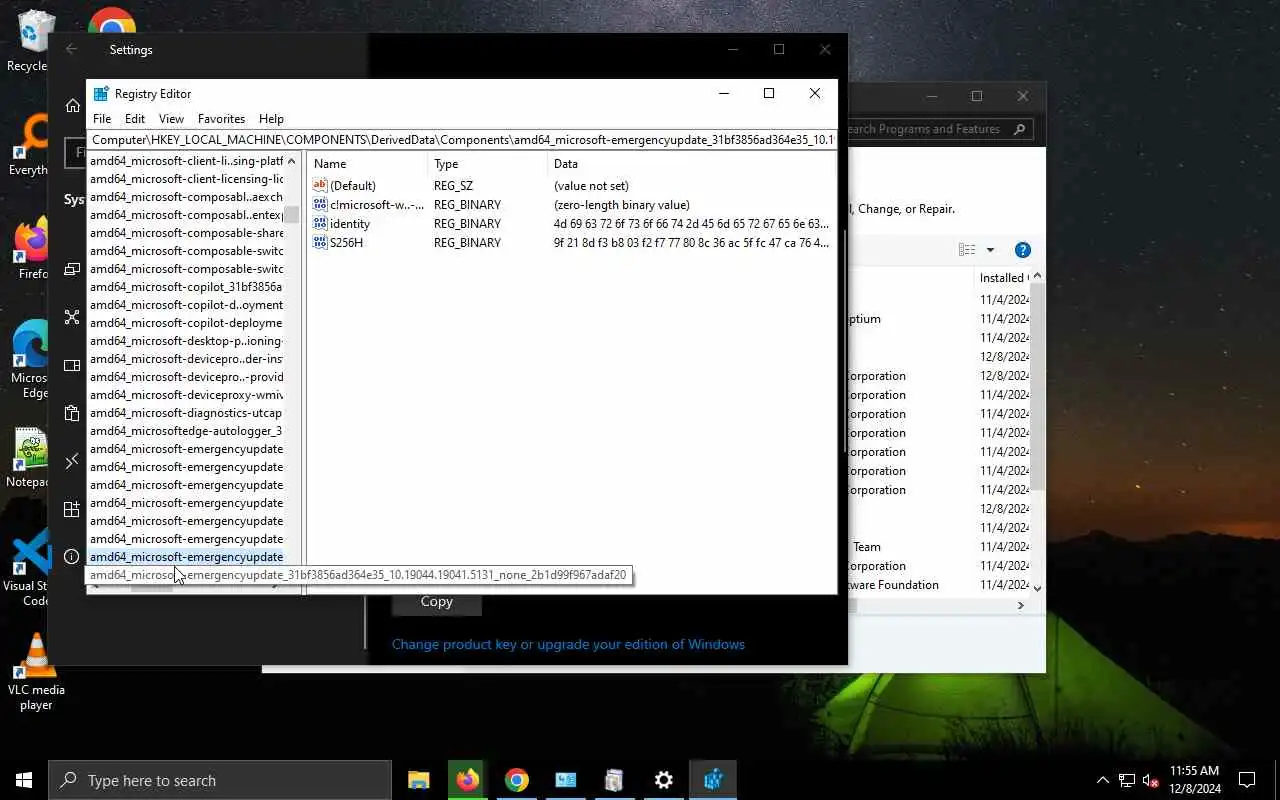Select the Remote Desktop icon in the Settings sidebar
The image size is (1280, 800).
pyautogui.click(x=72, y=461)
